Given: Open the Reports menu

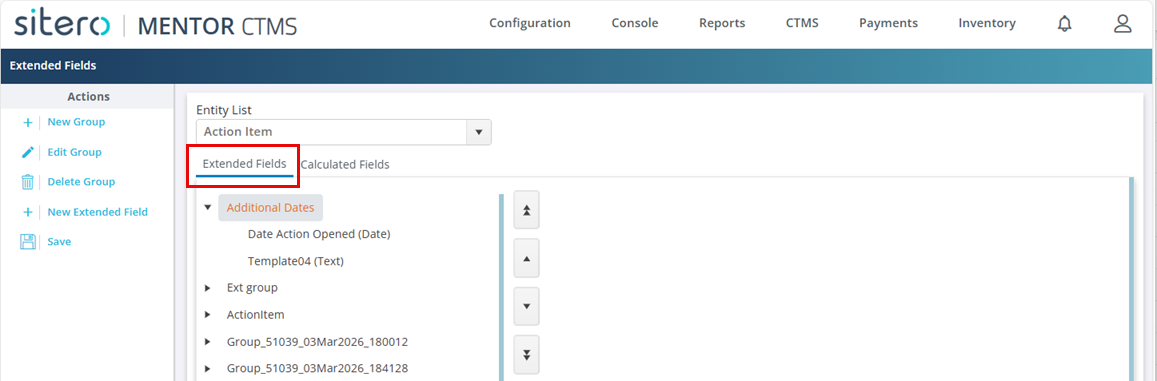Looking at the screenshot, I should coord(722,24).
